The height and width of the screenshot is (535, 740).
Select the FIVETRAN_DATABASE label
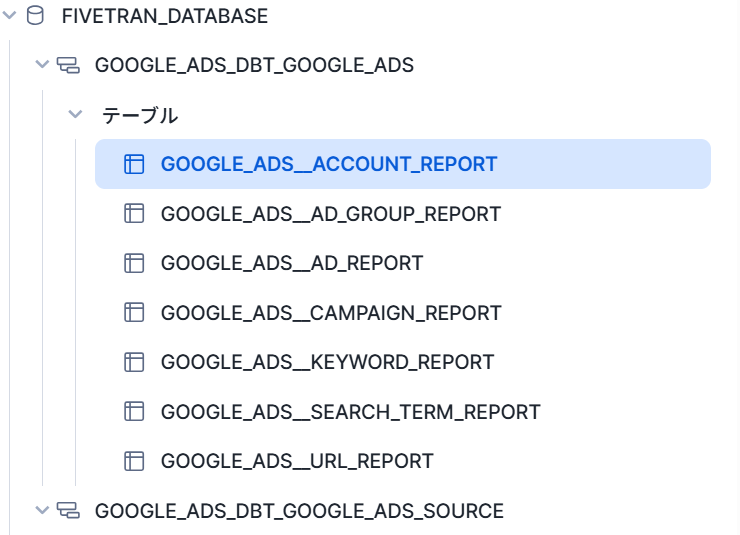165,16
